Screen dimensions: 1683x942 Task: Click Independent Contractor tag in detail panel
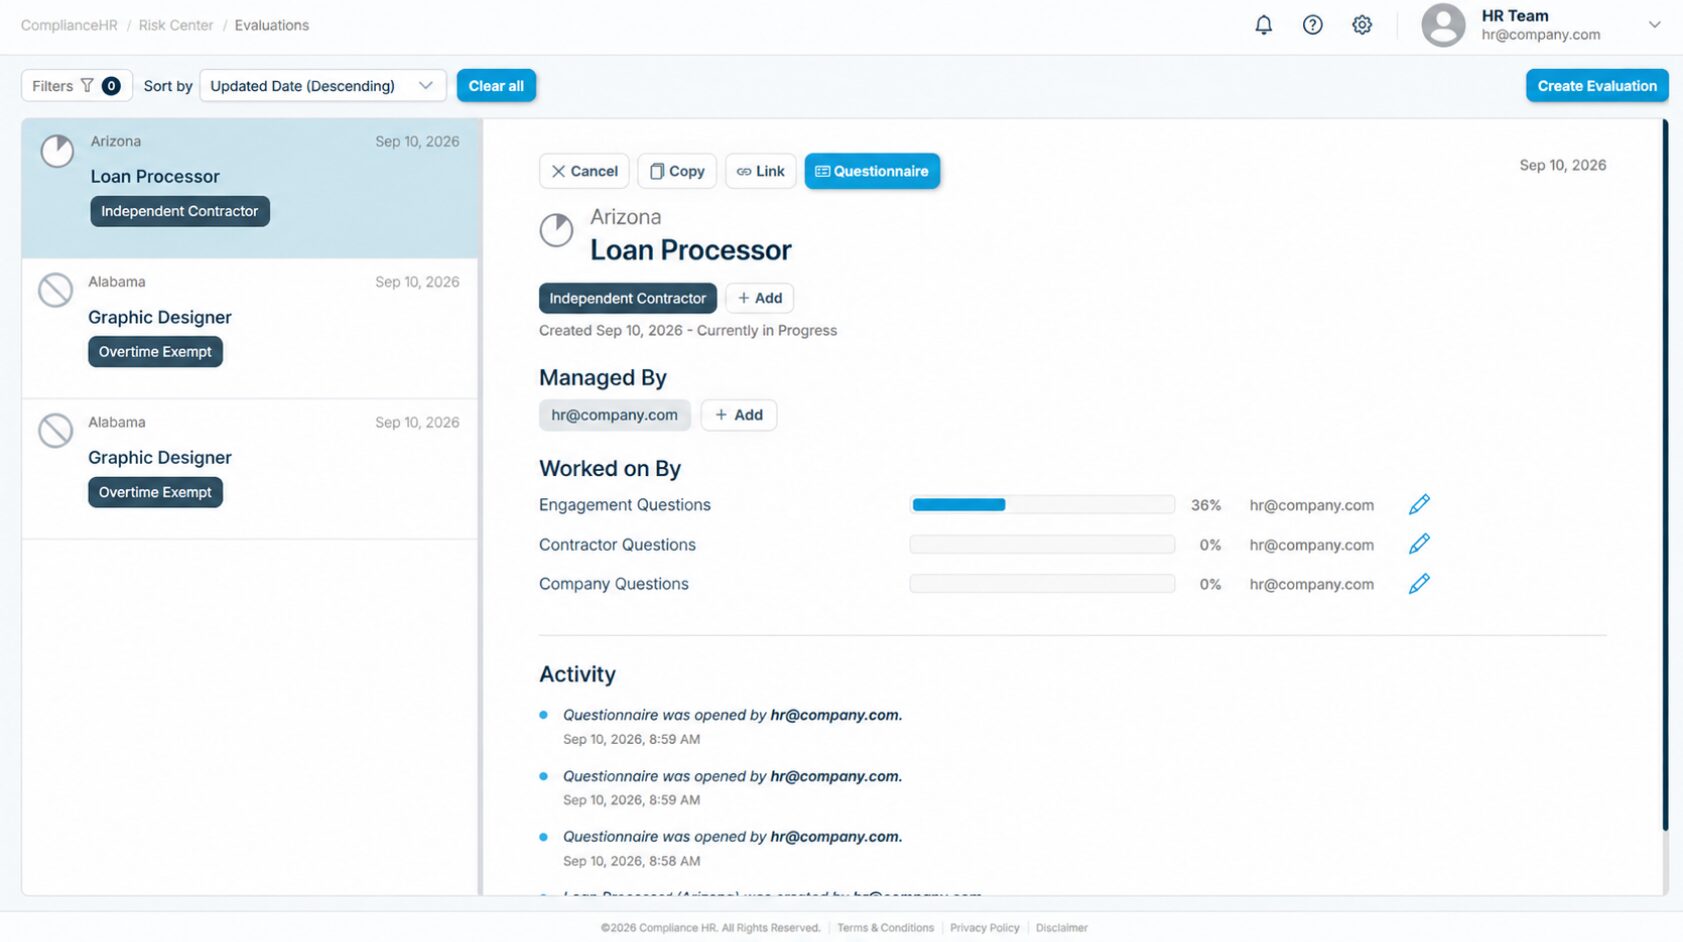click(x=628, y=298)
